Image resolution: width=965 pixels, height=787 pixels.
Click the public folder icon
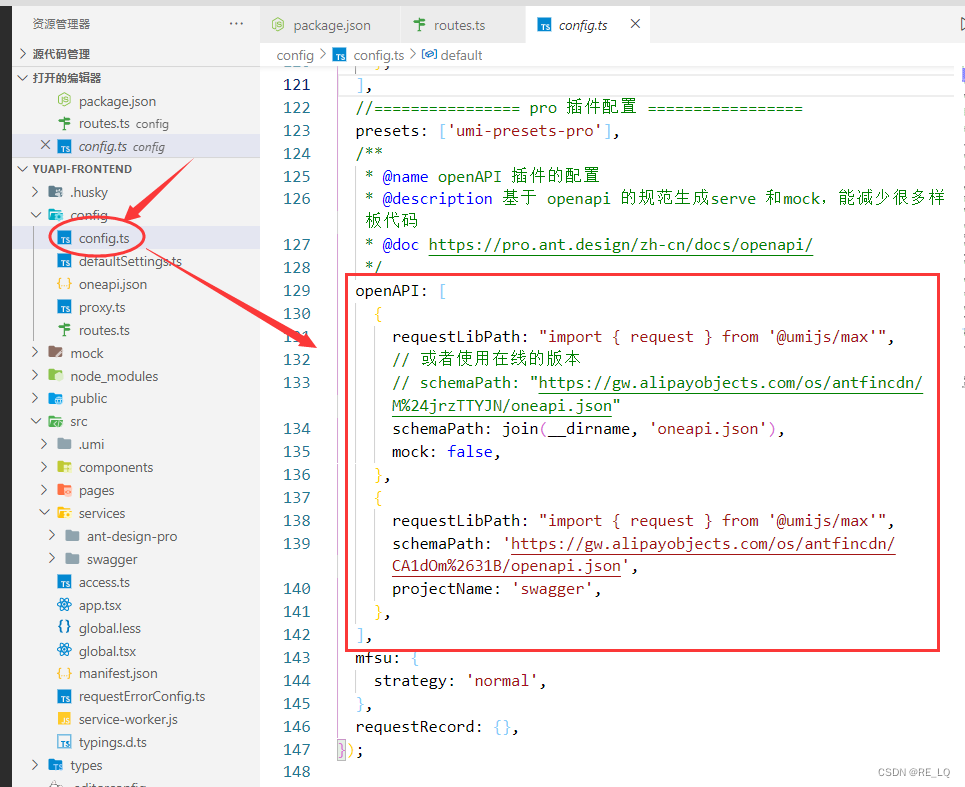(55, 398)
